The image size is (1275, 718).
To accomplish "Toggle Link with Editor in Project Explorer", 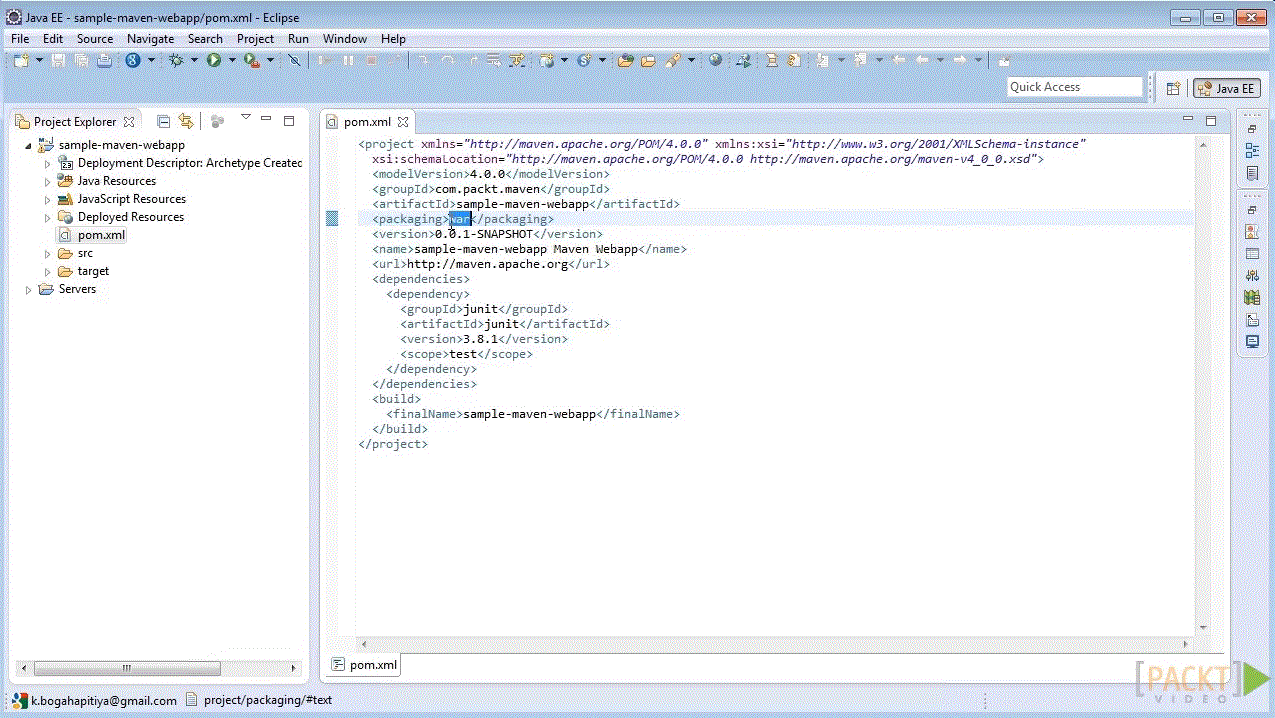I will click(x=185, y=121).
